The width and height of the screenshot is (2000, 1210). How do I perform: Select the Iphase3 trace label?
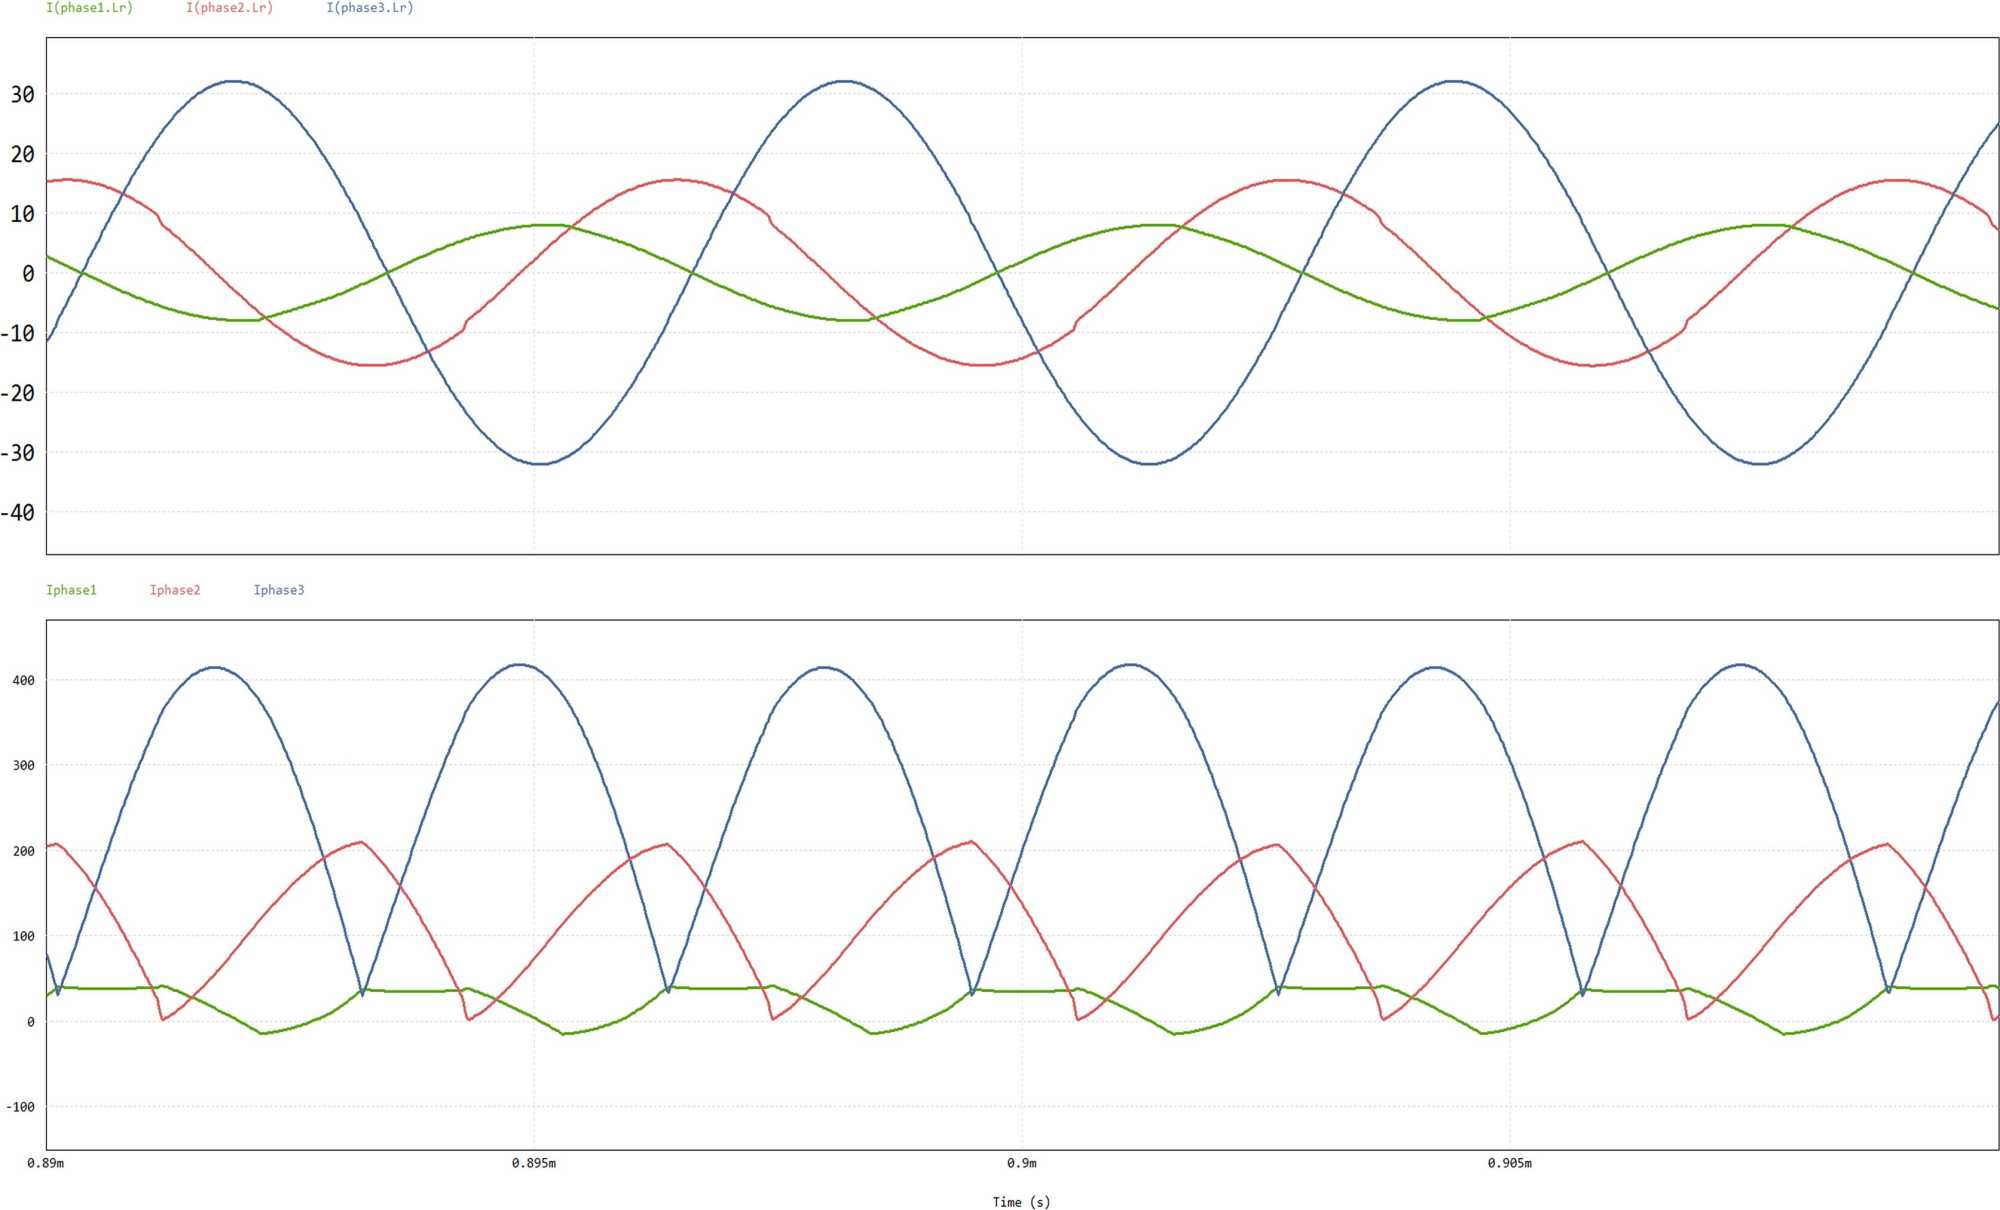(279, 590)
